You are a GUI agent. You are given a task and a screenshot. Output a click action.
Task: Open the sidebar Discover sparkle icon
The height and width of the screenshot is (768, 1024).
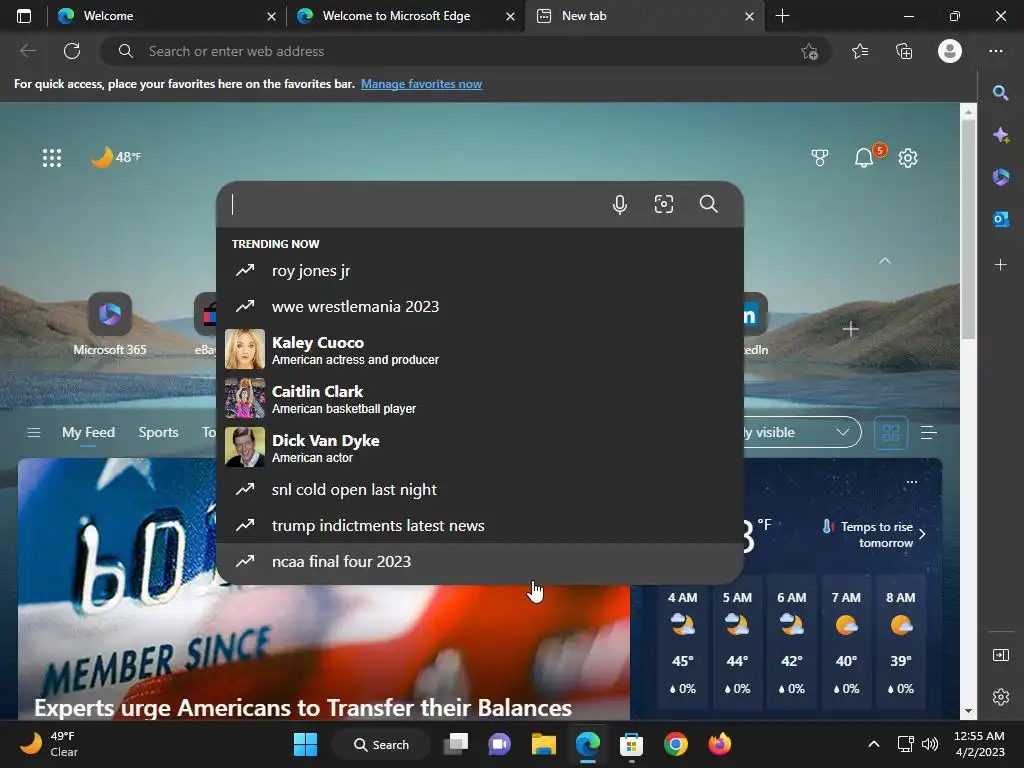[x=1000, y=135]
